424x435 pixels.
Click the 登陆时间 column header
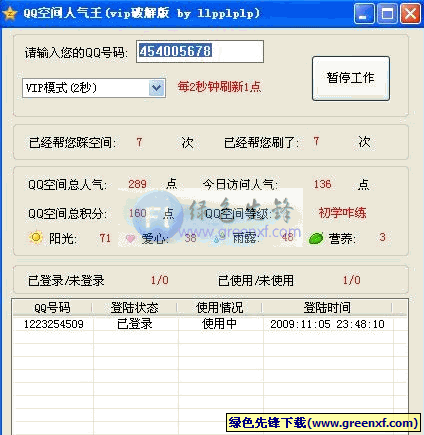click(327, 308)
